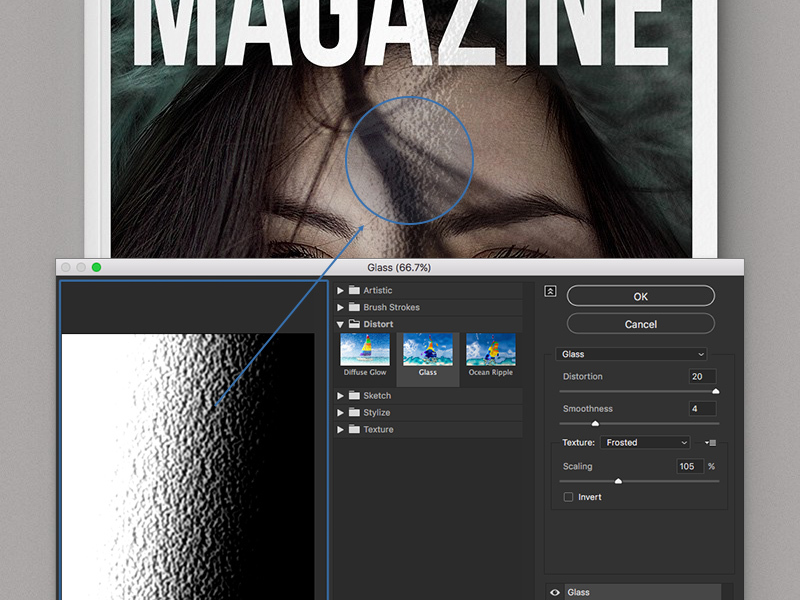Hide the Glass effect layer with the eye icon
Image resolution: width=800 pixels, height=600 pixels.
pos(555,592)
